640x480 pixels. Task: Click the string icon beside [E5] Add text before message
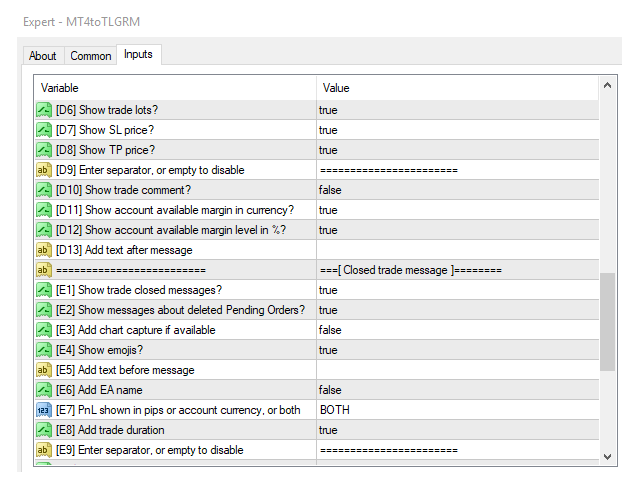[x=44, y=370]
